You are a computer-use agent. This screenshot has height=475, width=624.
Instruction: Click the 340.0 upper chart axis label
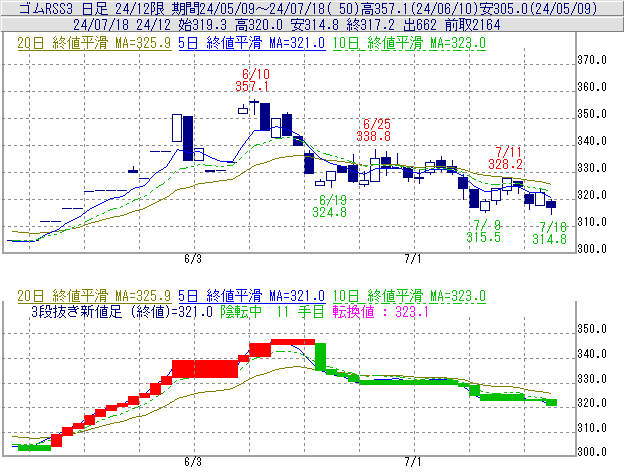tap(592, 141)
